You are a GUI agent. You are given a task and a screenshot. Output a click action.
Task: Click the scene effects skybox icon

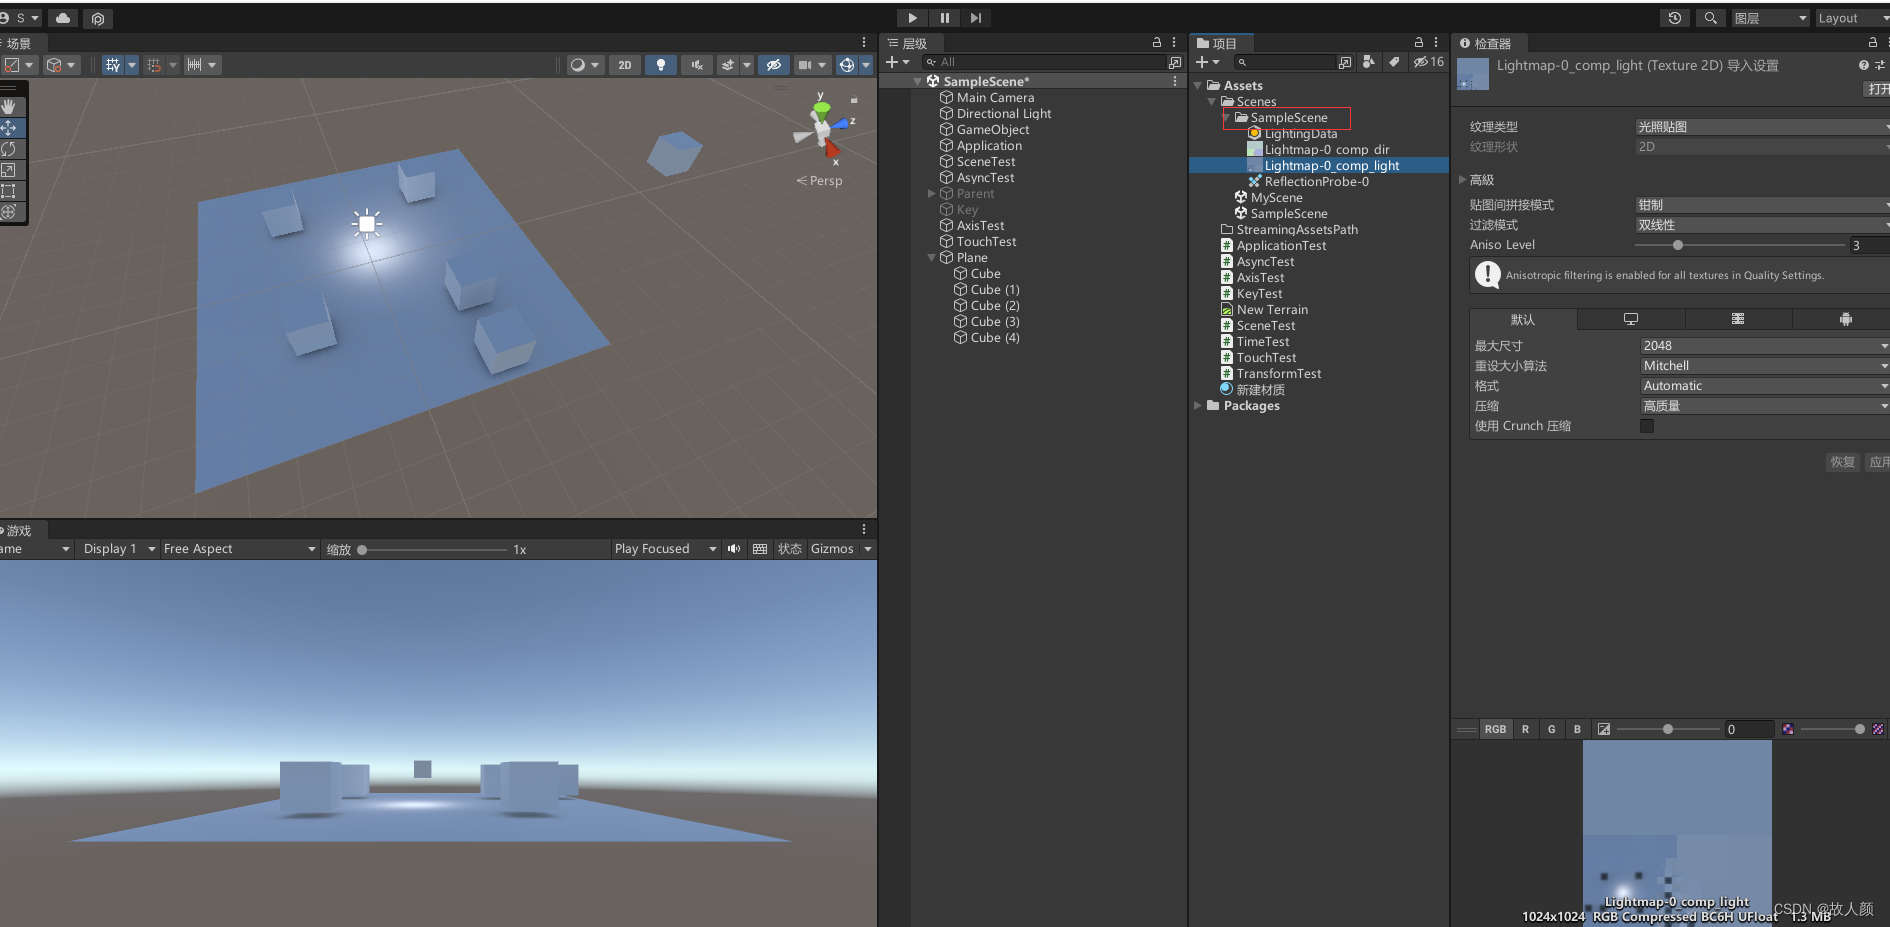click(x=728, y=65)
